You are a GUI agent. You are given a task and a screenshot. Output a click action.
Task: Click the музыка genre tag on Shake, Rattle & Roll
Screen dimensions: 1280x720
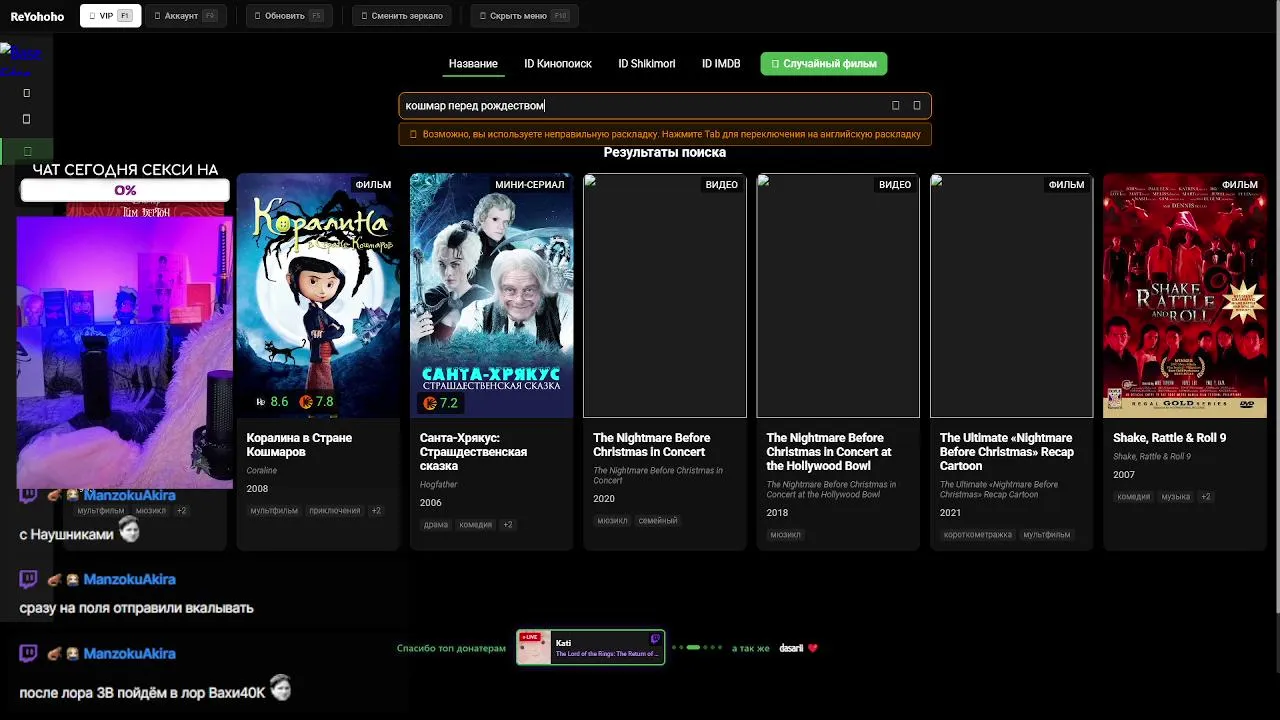pos(1176,497)
